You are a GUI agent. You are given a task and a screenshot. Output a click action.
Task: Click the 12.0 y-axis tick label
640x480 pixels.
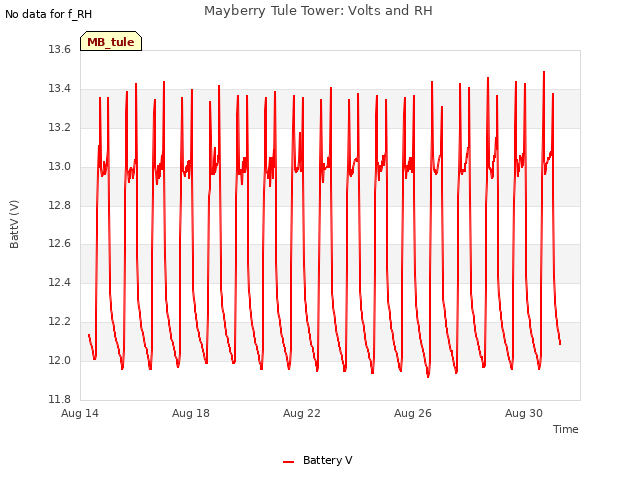[x=60, y=360]
